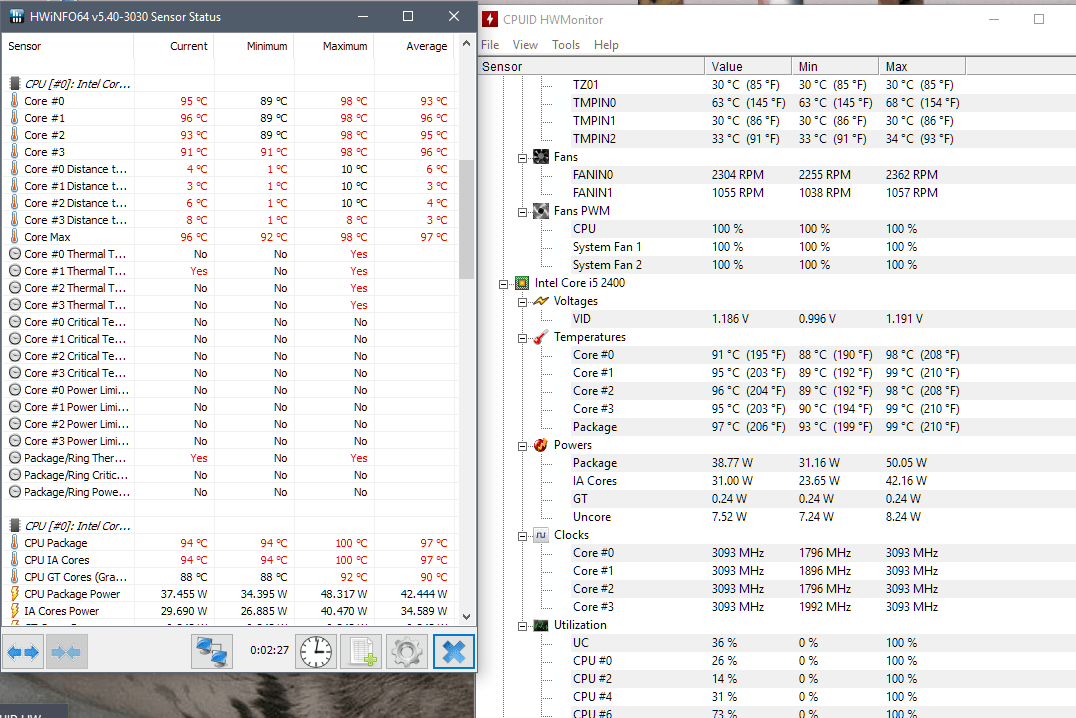Click the circle icon beside Core #0 Thermal Throttling
Viewport: 1076px width, 718px height.
[x=14, y=253]
